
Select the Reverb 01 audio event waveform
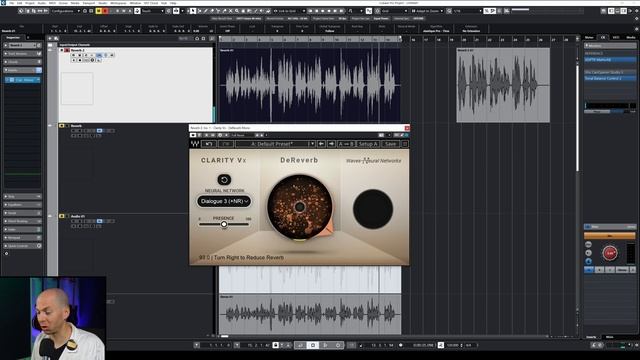[309, 85]
